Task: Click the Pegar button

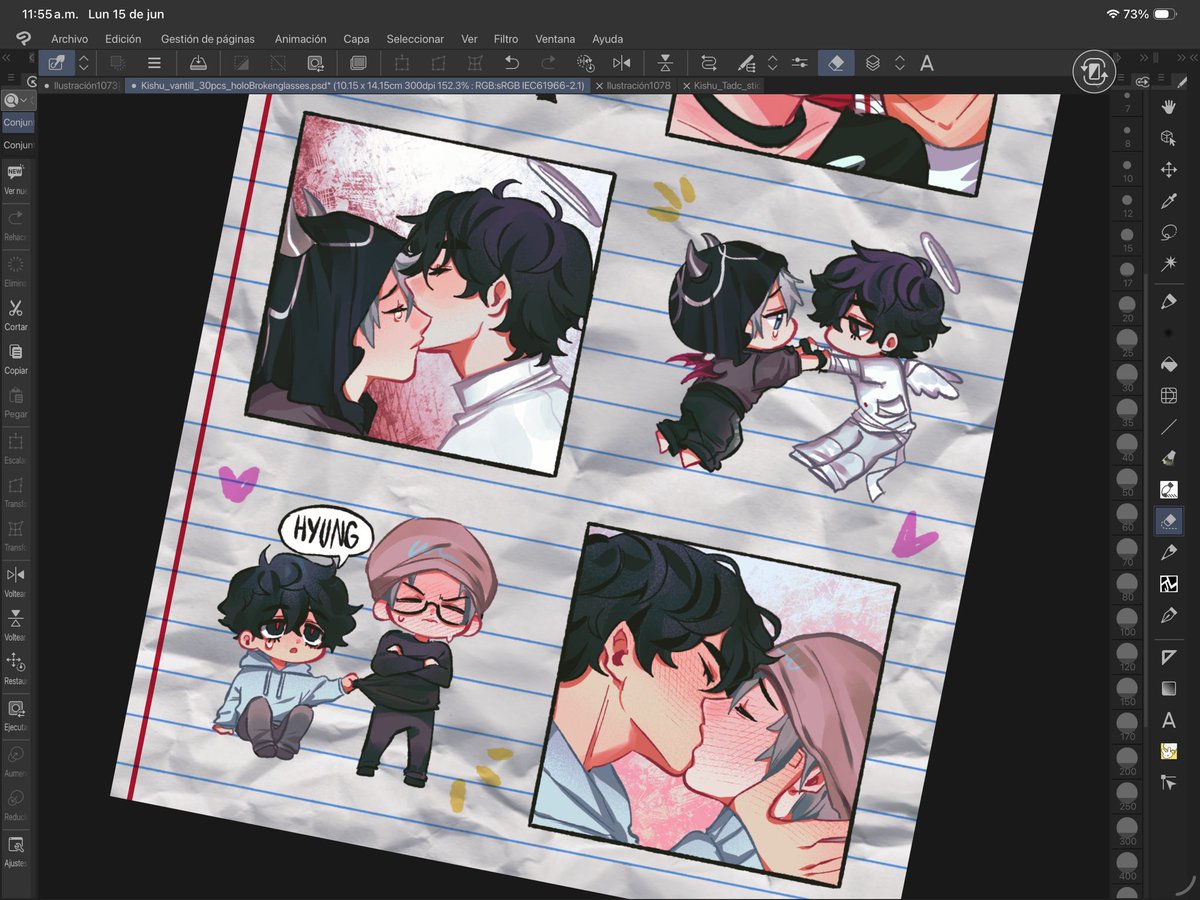Action: click(16, 403)
